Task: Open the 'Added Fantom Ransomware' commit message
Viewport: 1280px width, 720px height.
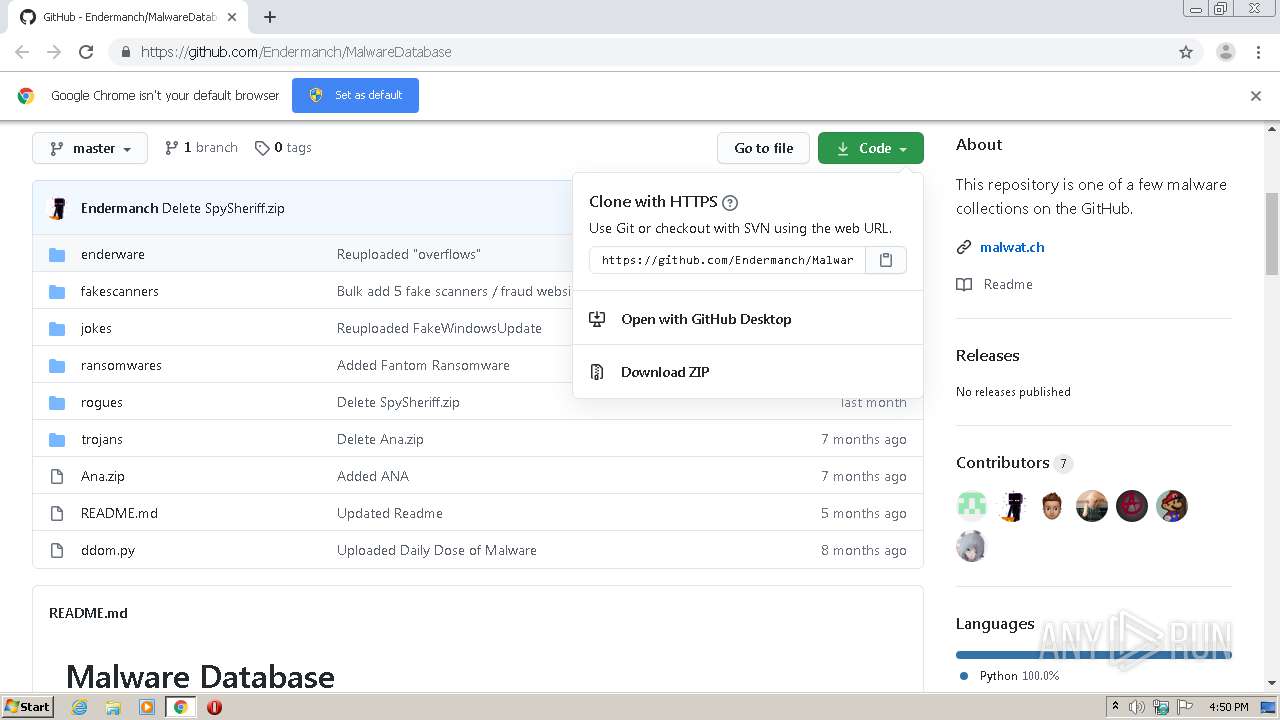Action: click(423, 366)
